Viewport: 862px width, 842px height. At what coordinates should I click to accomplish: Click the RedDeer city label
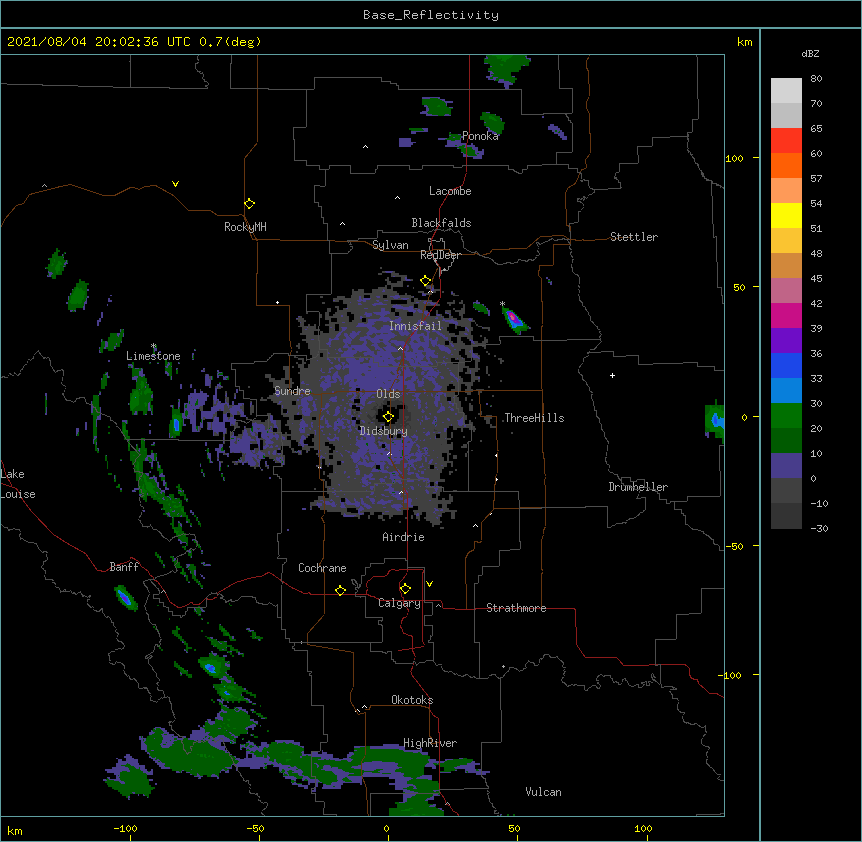(x=440, y=255)
